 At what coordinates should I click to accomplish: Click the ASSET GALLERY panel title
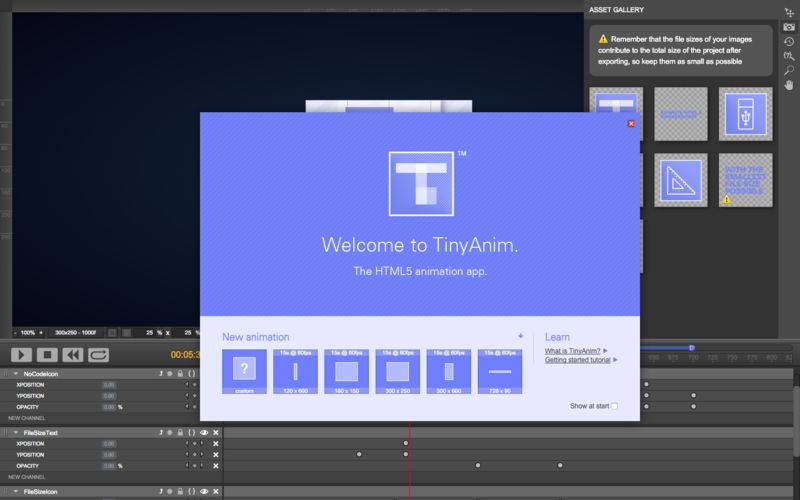(x=616, y=10)
